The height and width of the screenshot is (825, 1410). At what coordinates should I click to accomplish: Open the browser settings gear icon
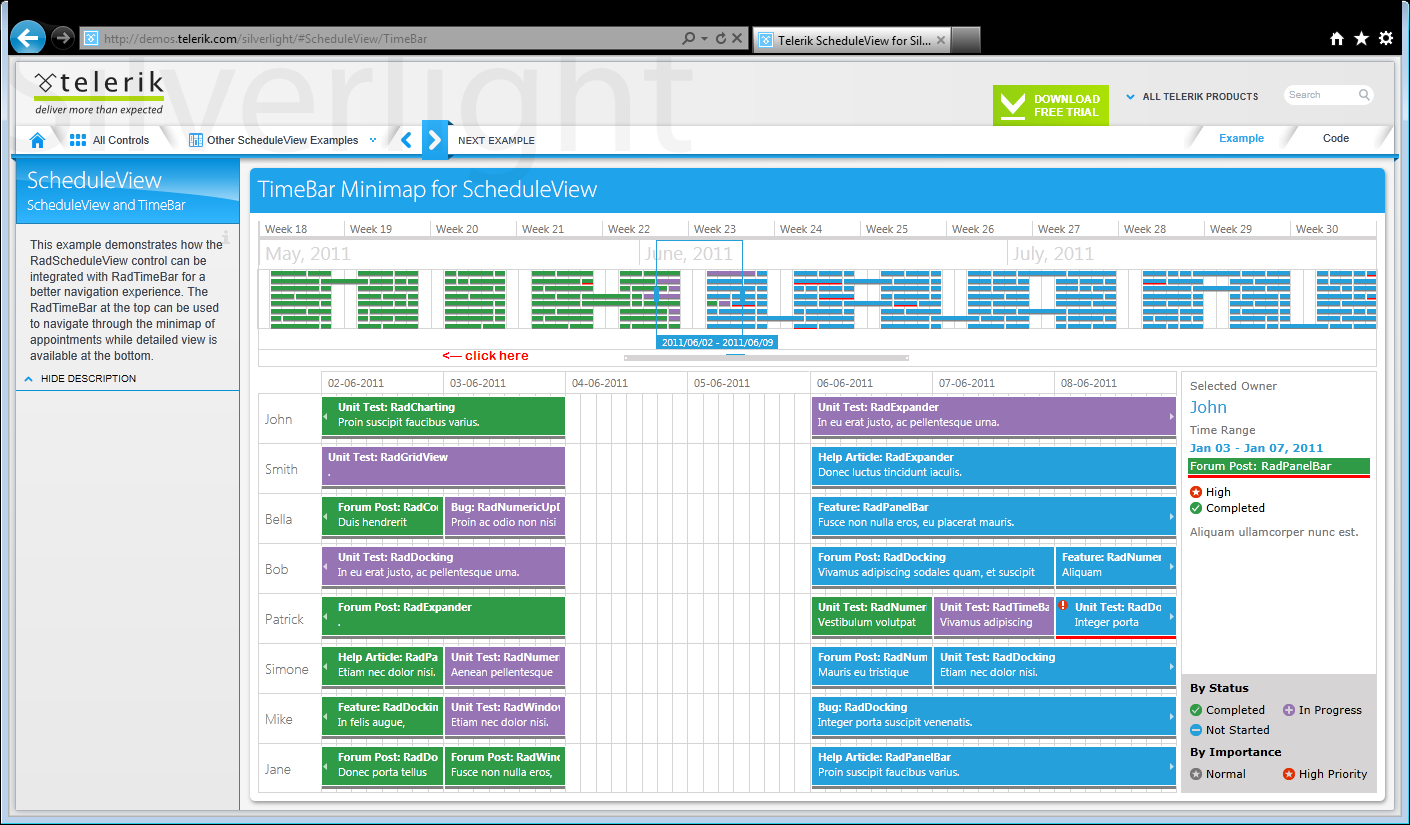coord(1385,38)
